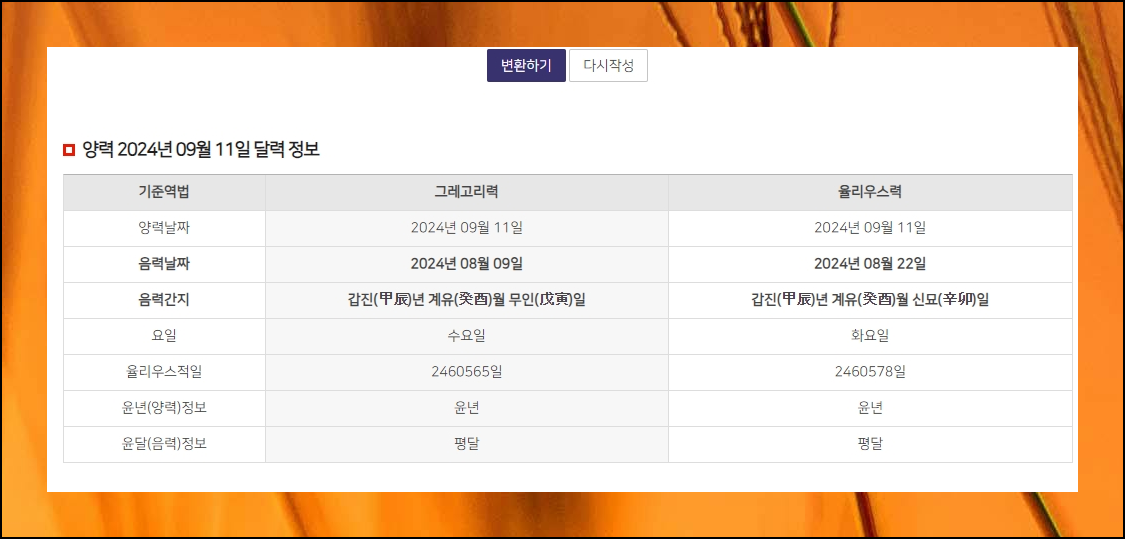Select the 양력날짜 row label

click(164, 228)
